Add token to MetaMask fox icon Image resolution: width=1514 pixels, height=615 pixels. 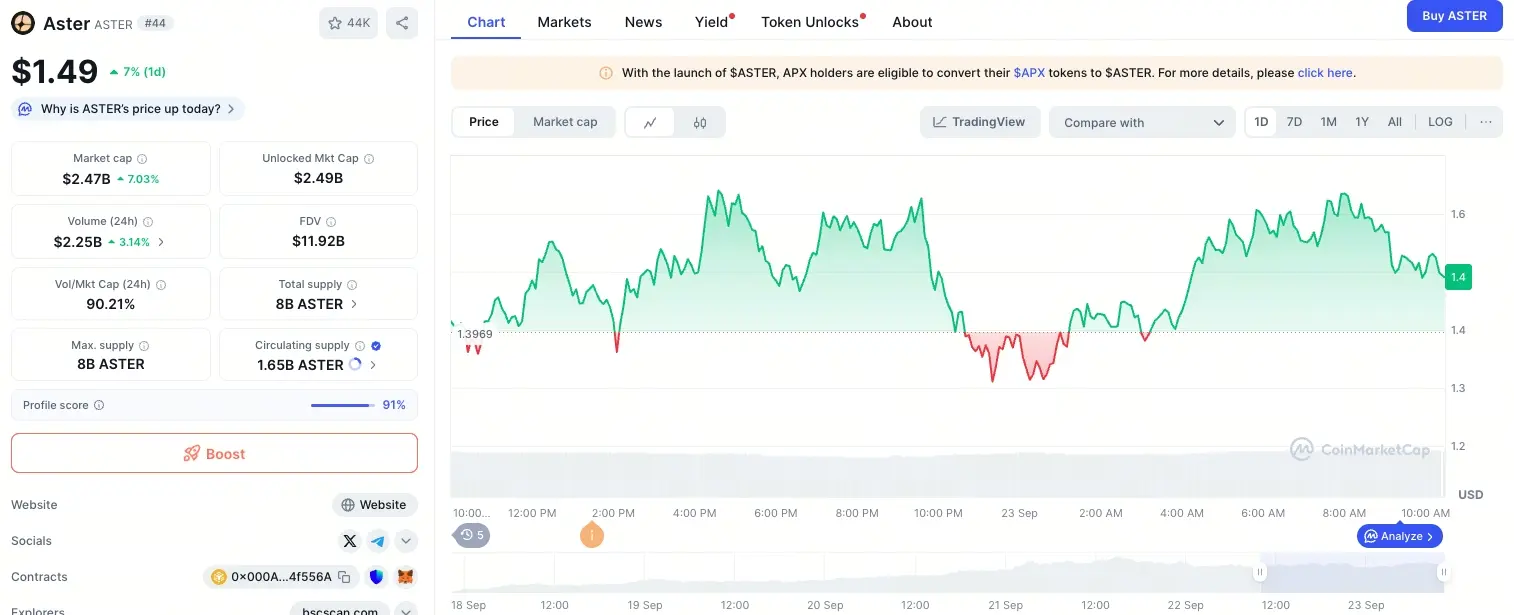[x=405, y=577]
